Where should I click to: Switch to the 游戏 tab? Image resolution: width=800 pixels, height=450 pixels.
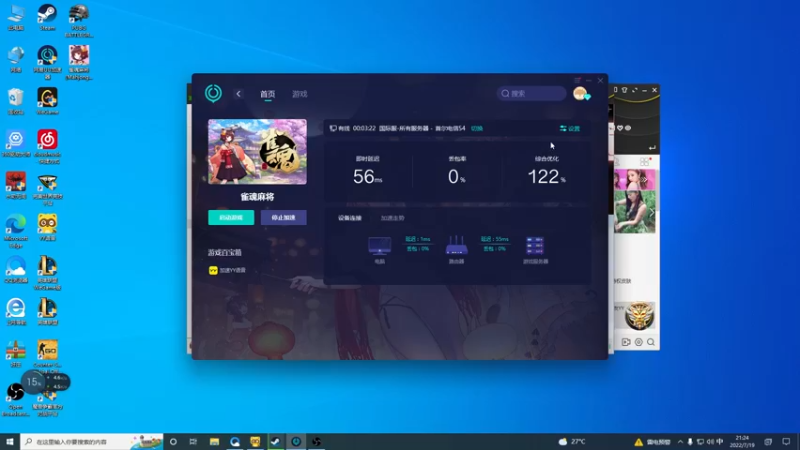click(x=299, y=94)
